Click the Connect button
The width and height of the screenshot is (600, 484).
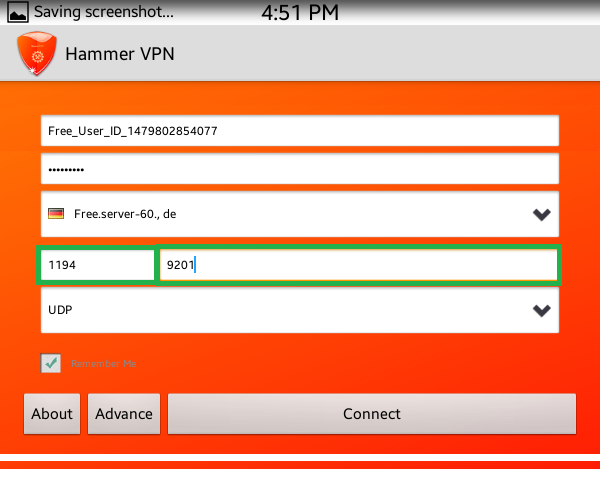point(372,414)
